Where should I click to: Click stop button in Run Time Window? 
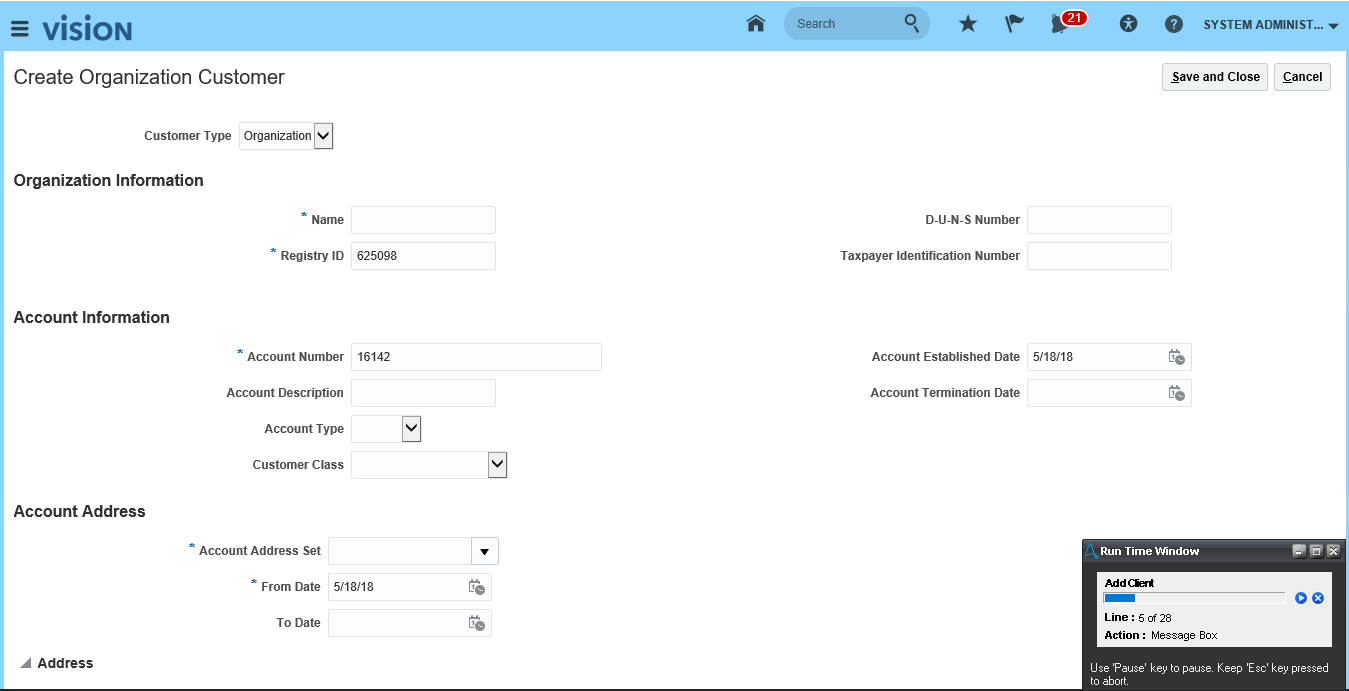[1318, 598]
